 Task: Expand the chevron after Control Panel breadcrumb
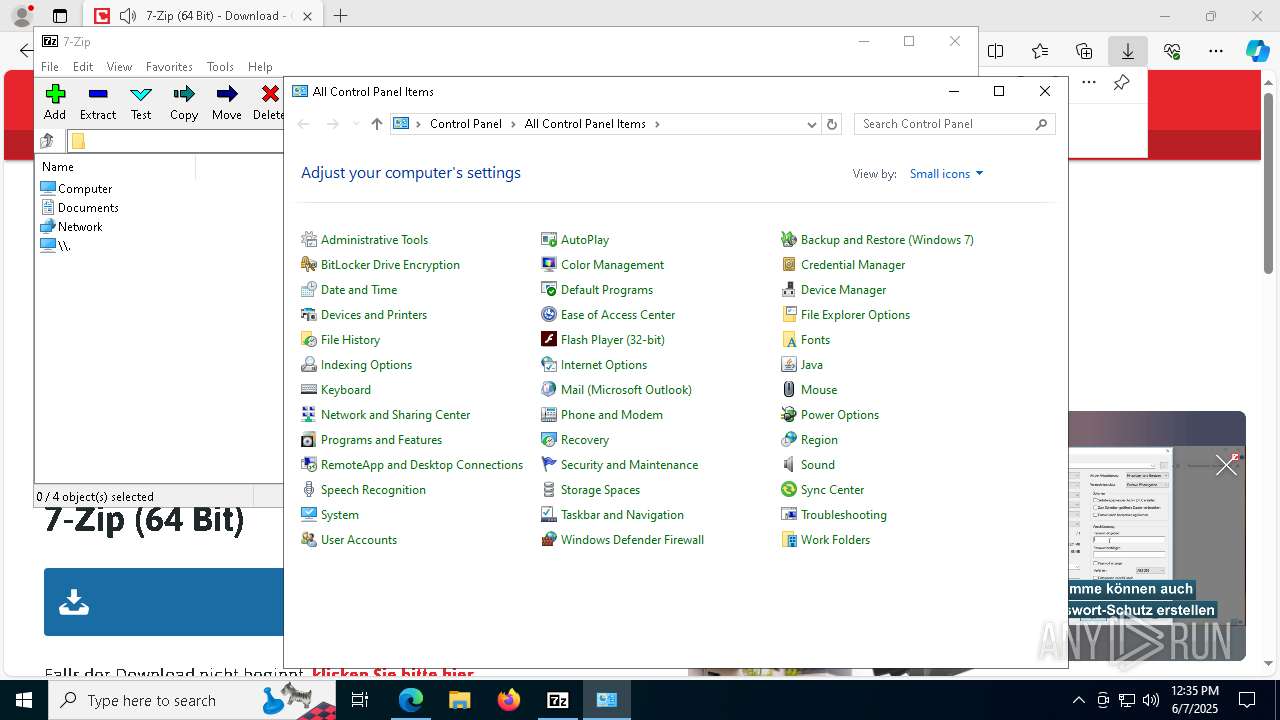pyautogui.click(x=513, y=124)
